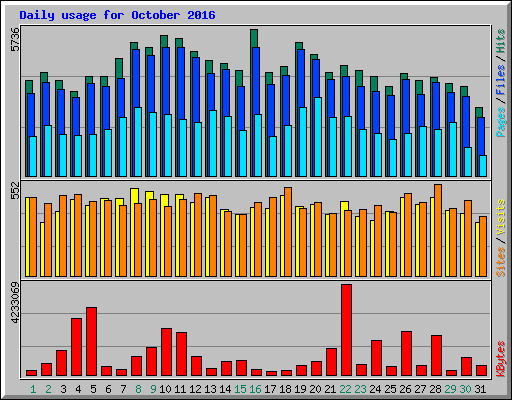This screenshot has width=512, height=400.
Task: Click day 18 on the x-axis
Action: tap(285, 389)
